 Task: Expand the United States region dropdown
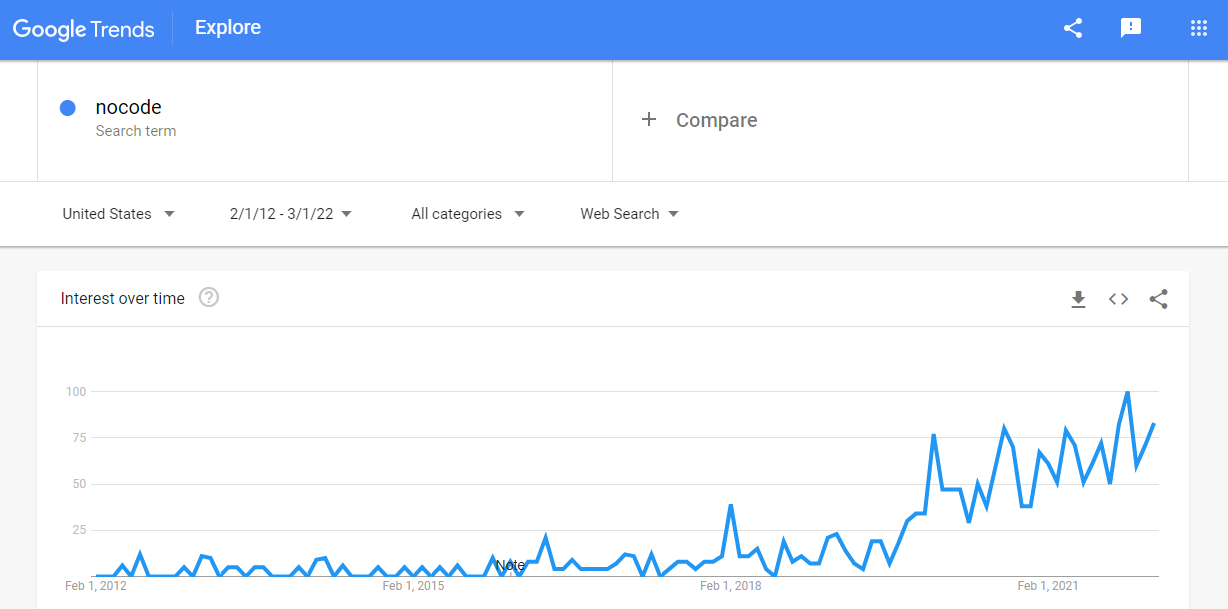(x=118, y=214)
